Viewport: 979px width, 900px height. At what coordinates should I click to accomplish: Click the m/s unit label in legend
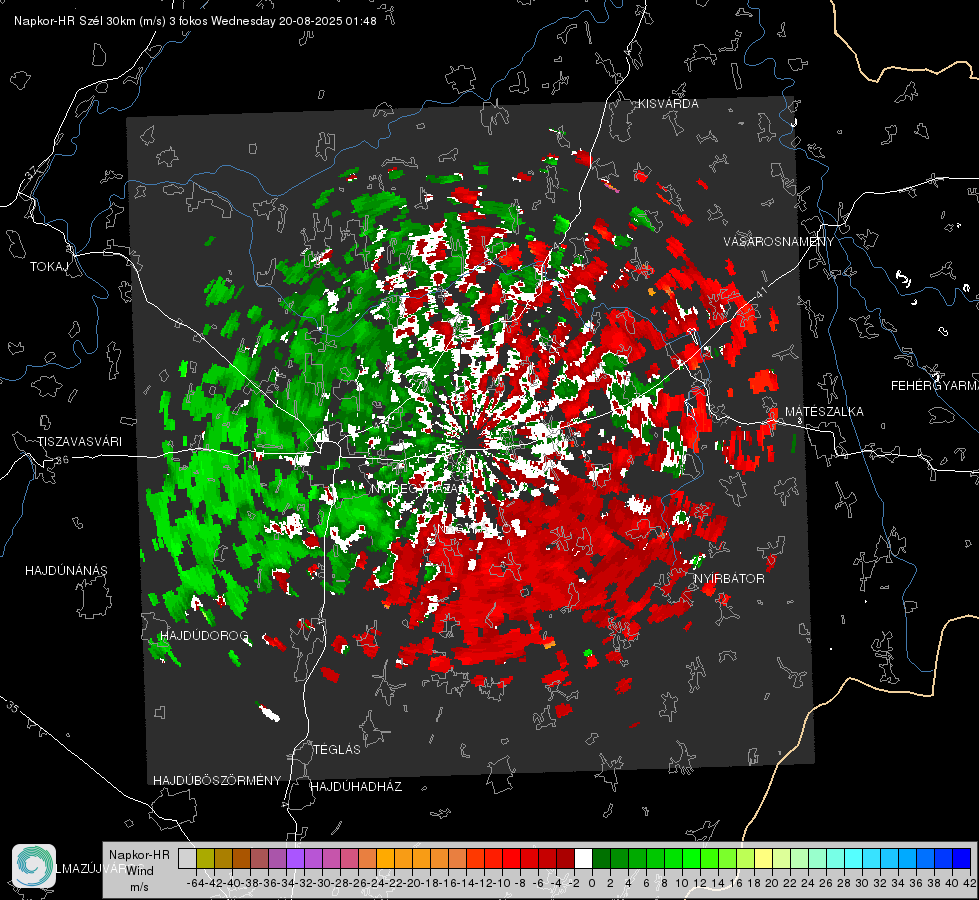[x=139, y=887]
